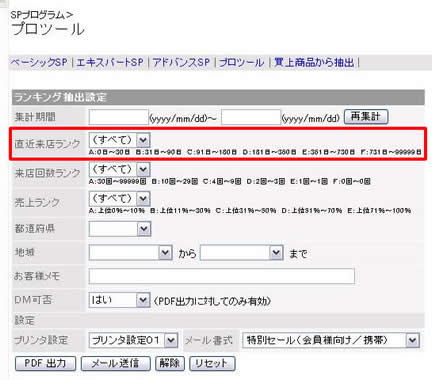Open the 来店回数ランク dropdown

(x=120, y=169)
